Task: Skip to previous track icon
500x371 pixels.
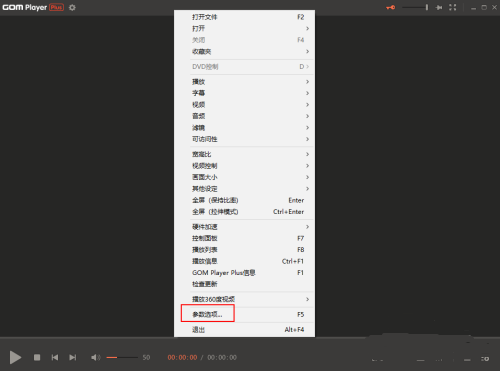Action: click(x=55, y=357)
